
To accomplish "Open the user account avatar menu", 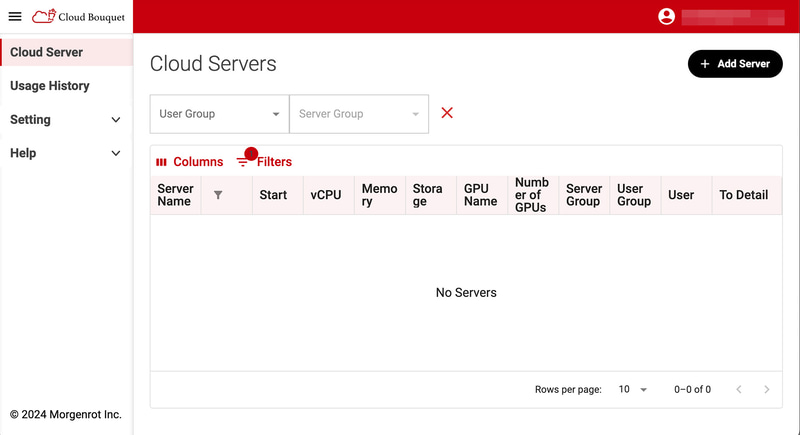I will tap(666, 16).
